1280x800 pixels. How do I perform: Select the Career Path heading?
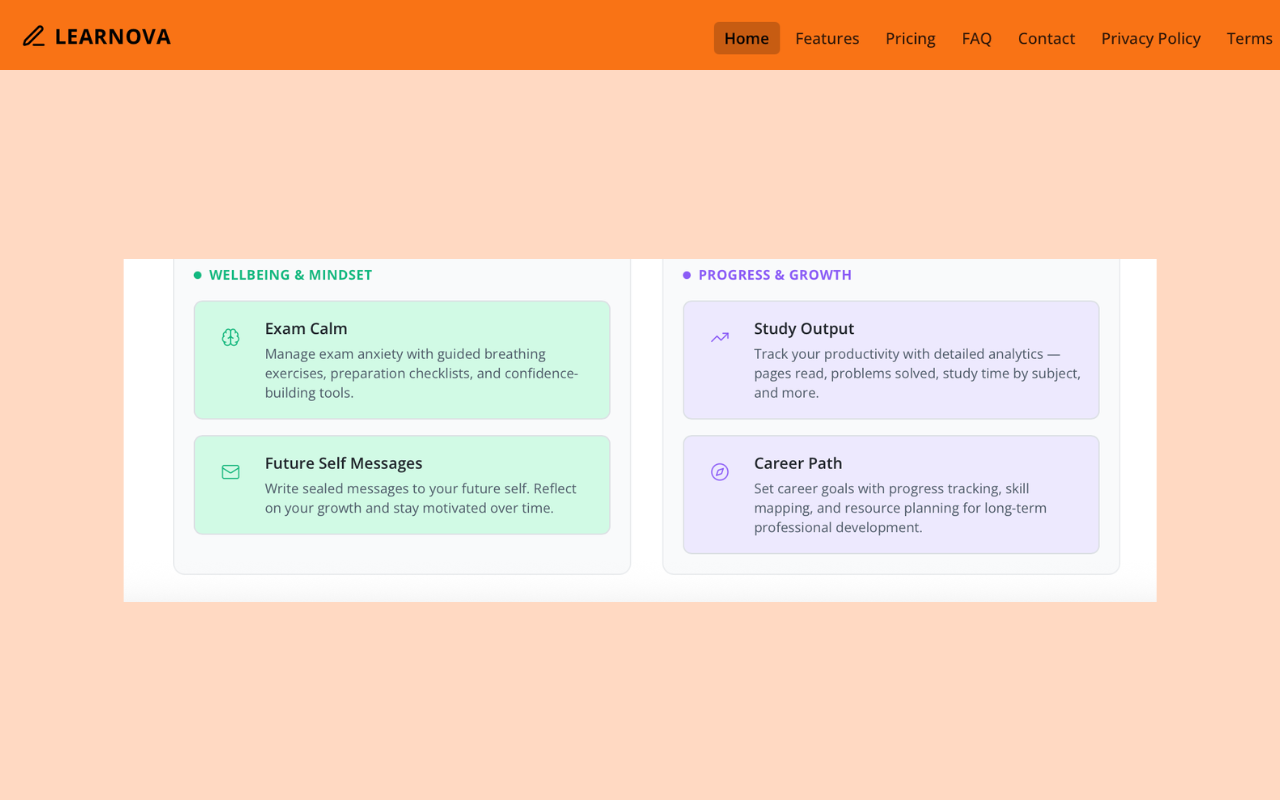(798, 463)
